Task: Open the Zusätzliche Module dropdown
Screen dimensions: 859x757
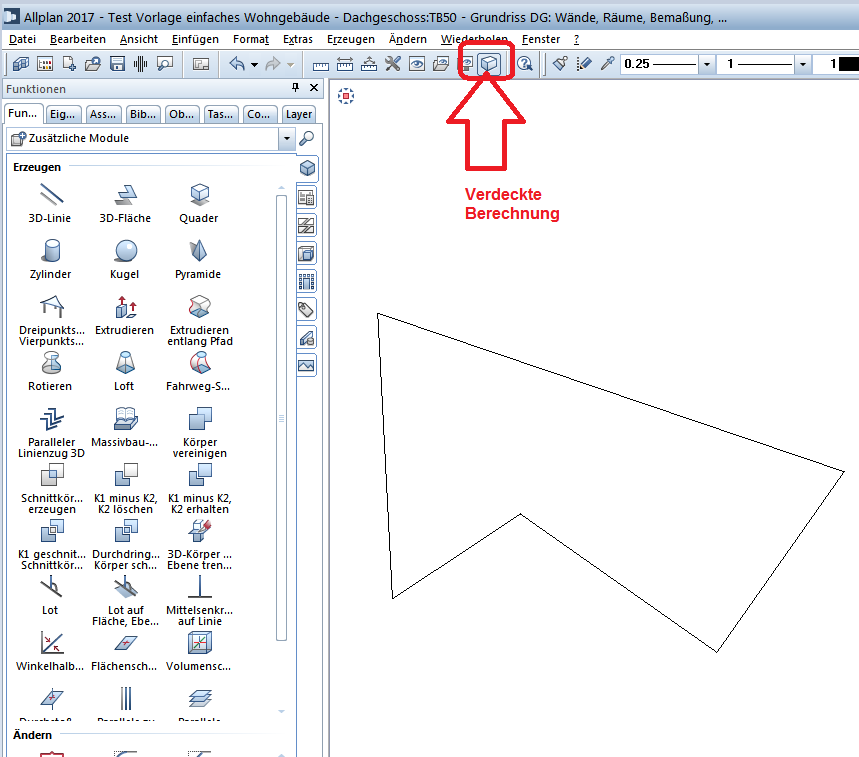Action: coord(285,139)
